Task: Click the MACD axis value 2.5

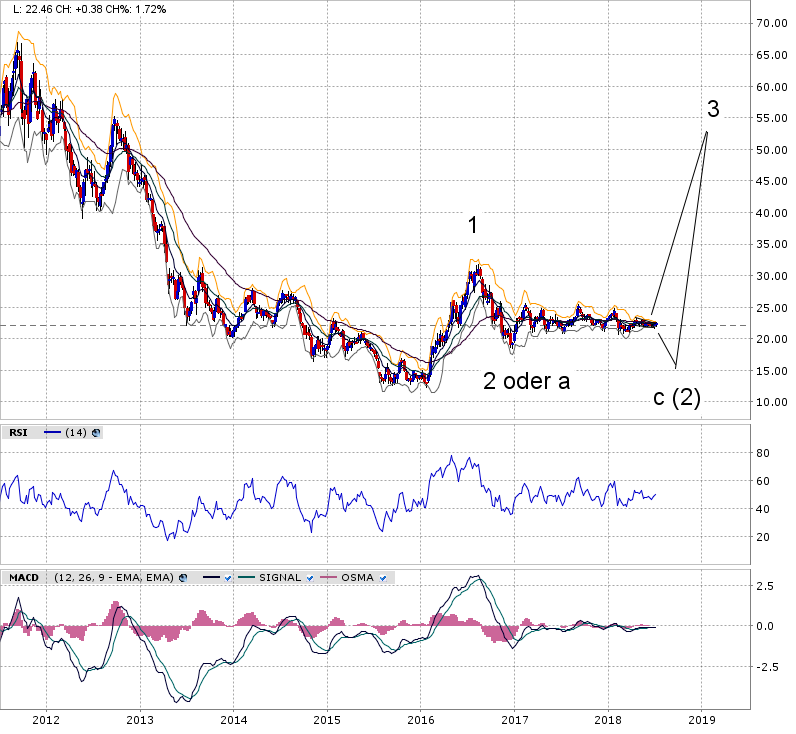Action: point(765,586)
